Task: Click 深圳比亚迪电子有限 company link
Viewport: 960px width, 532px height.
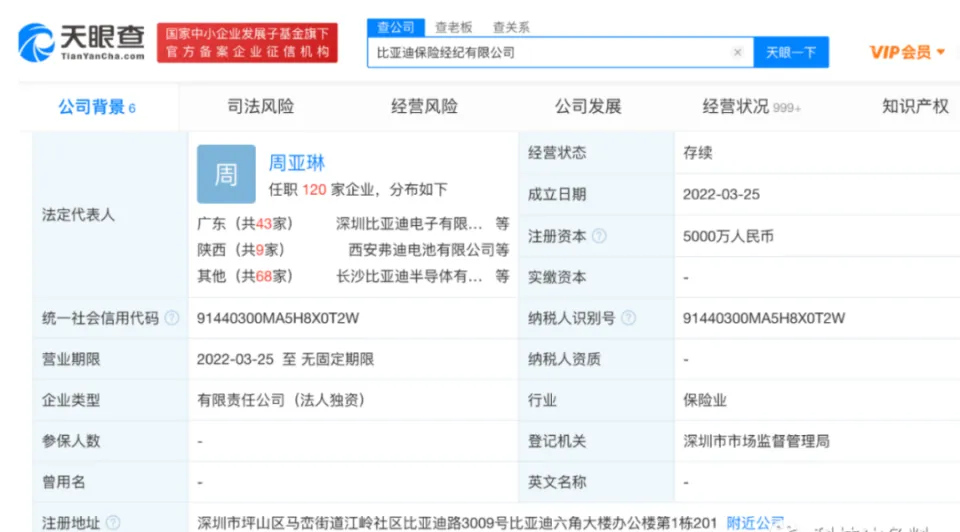Action: point(409,224)
